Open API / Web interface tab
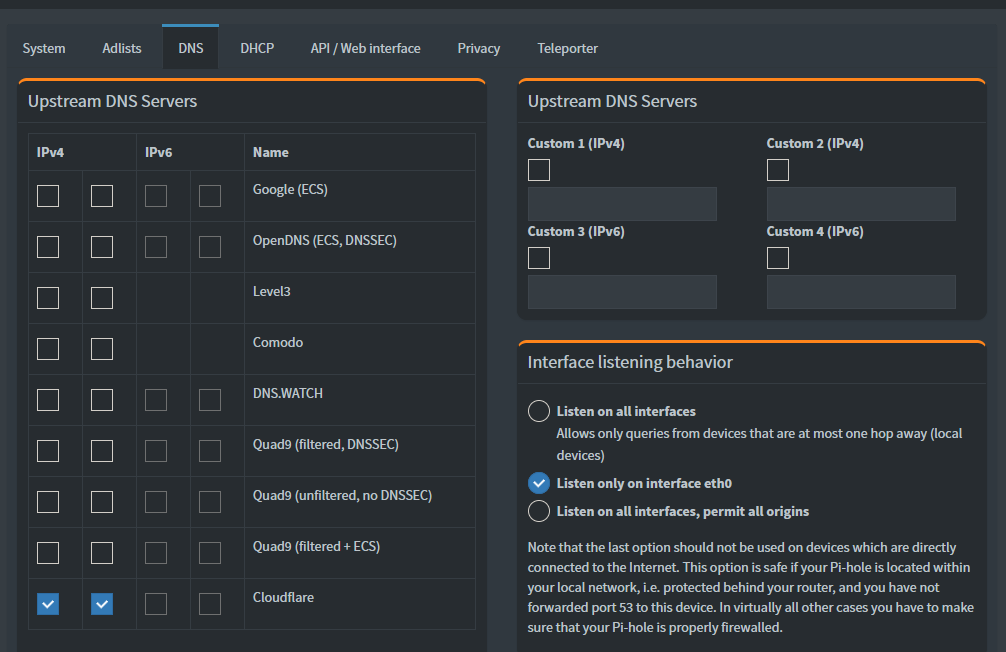Viewport: 1006px width, 652px height. click(x=365, y=48)
